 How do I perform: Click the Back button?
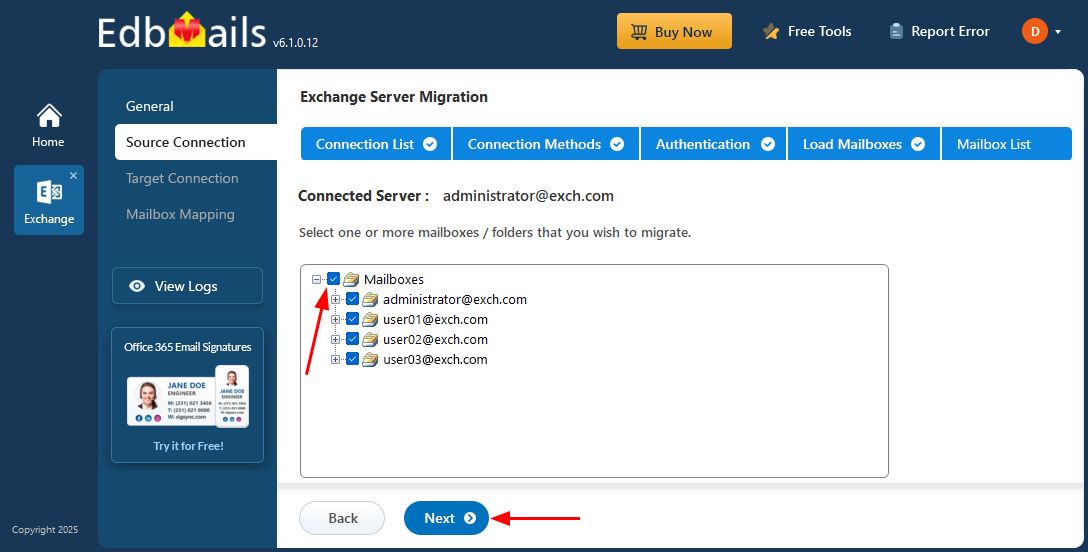point(342,518)
